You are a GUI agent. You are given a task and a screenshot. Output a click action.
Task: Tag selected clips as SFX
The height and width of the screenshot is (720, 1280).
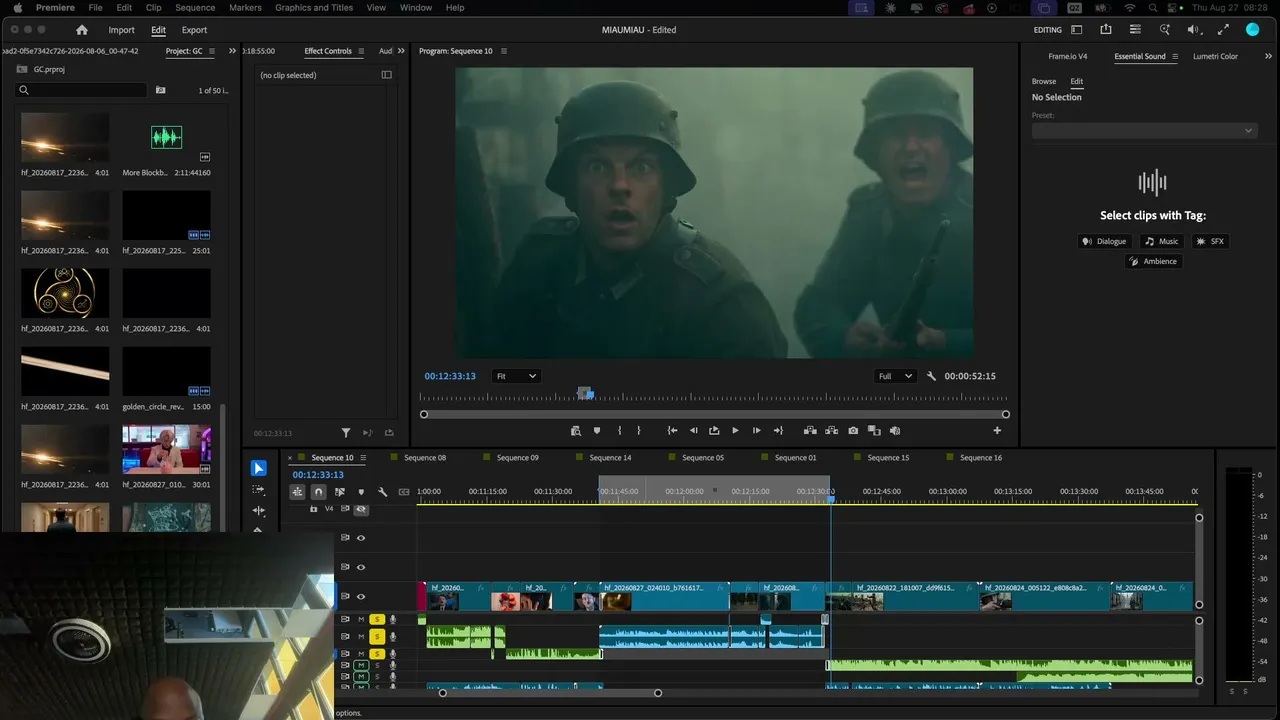point(1210,241)
